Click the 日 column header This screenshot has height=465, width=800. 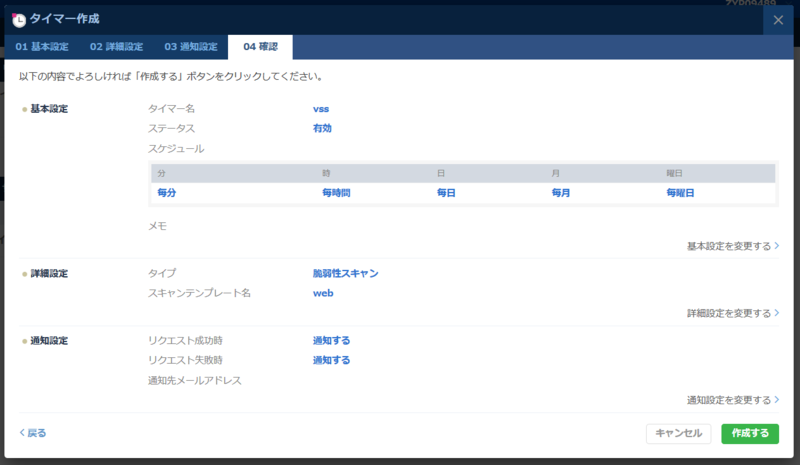pyautogui.click(x=441, y=174)
